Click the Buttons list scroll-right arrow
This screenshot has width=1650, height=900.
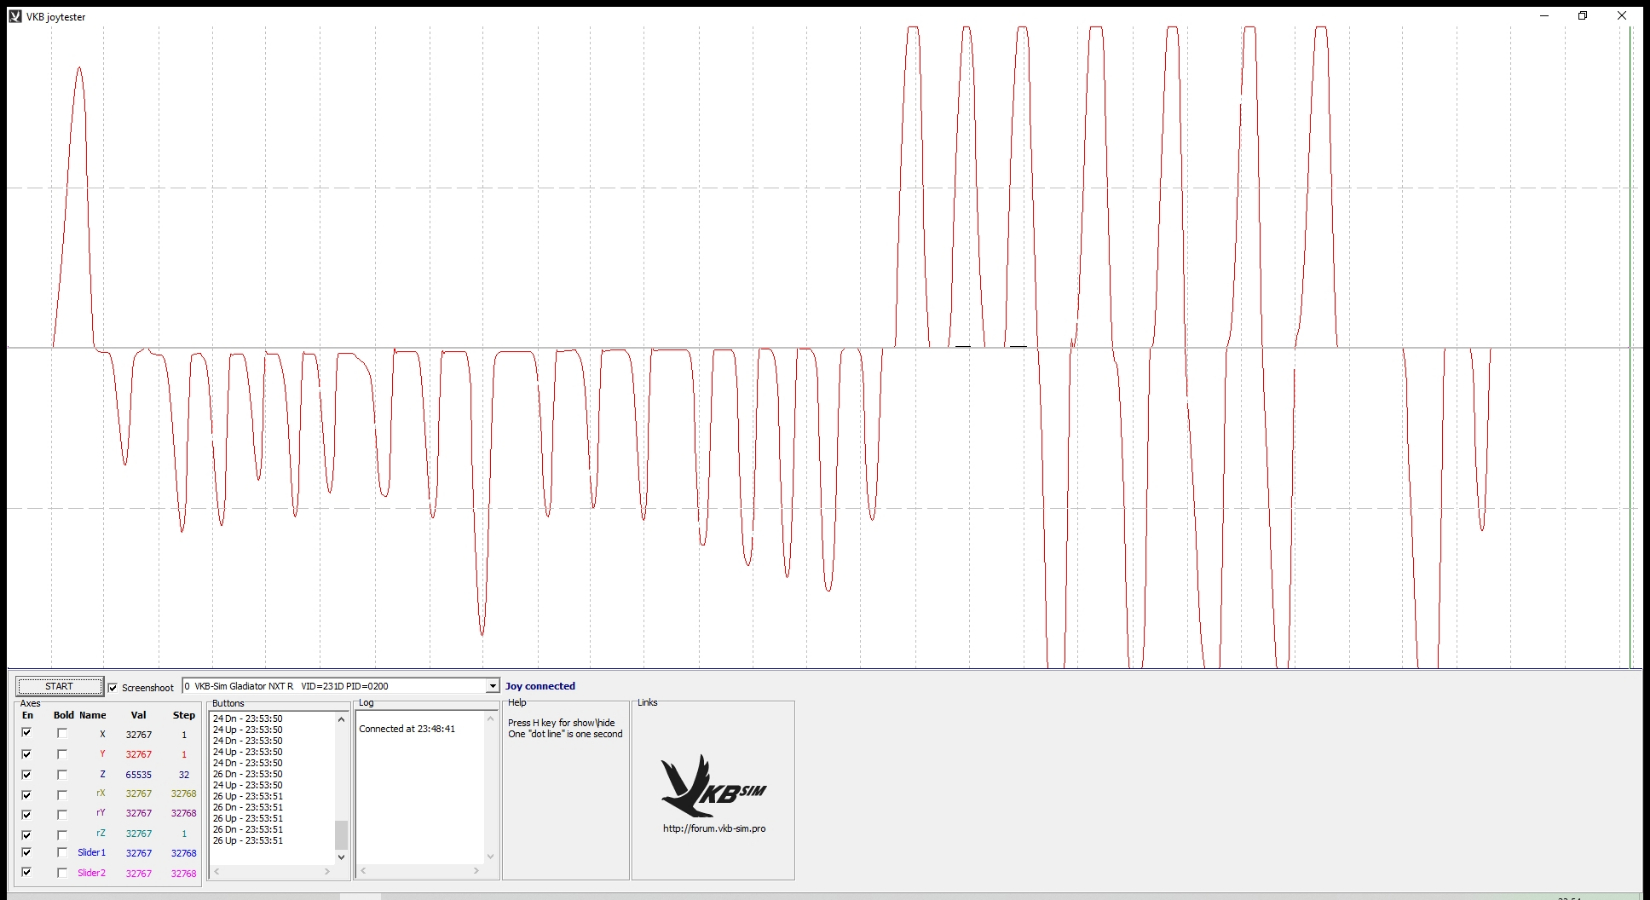pyautogui.click(x=327, y=872)
